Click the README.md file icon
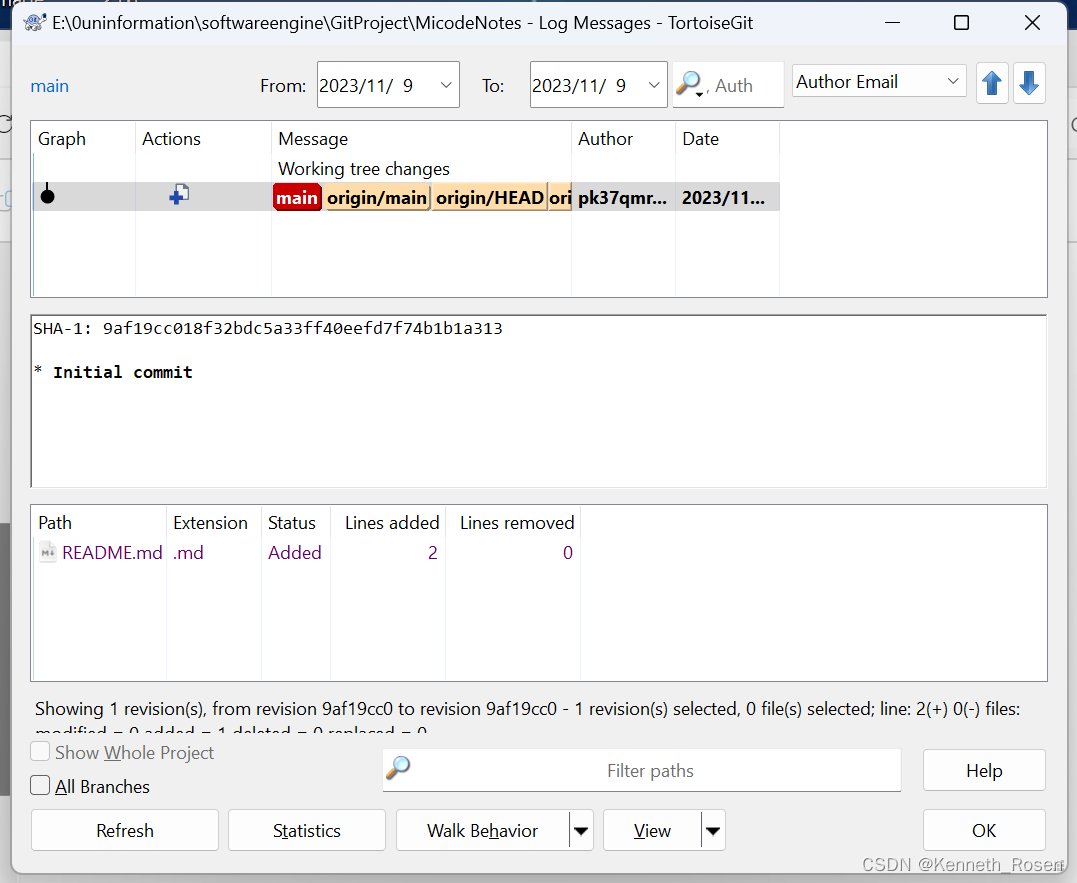This screenshot has width=1077, height=883. (47, 552)
